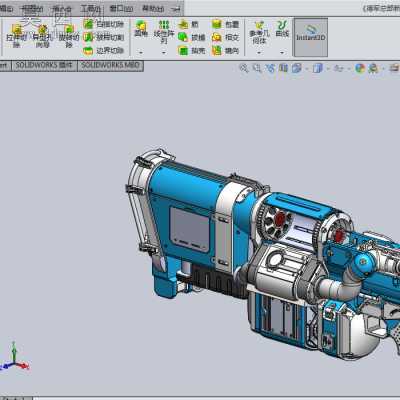The height and width of the screenshot is (400, 400).
Task: Expand the Linear Pattern dropdown arrow
Action: click(x=164, y=52)
